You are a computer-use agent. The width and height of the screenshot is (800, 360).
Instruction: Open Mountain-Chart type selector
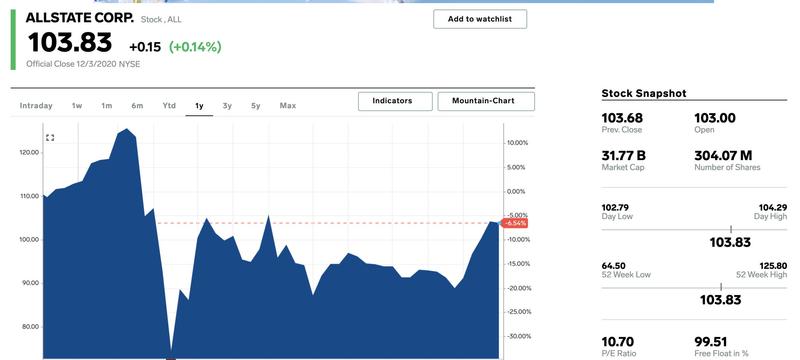click(x=486, y=101)
